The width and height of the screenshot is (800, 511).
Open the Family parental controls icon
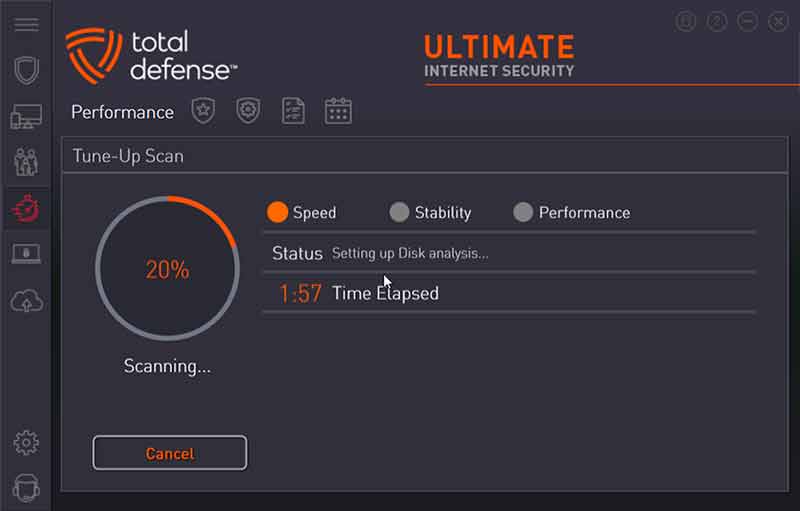click(x=26, y=162)
